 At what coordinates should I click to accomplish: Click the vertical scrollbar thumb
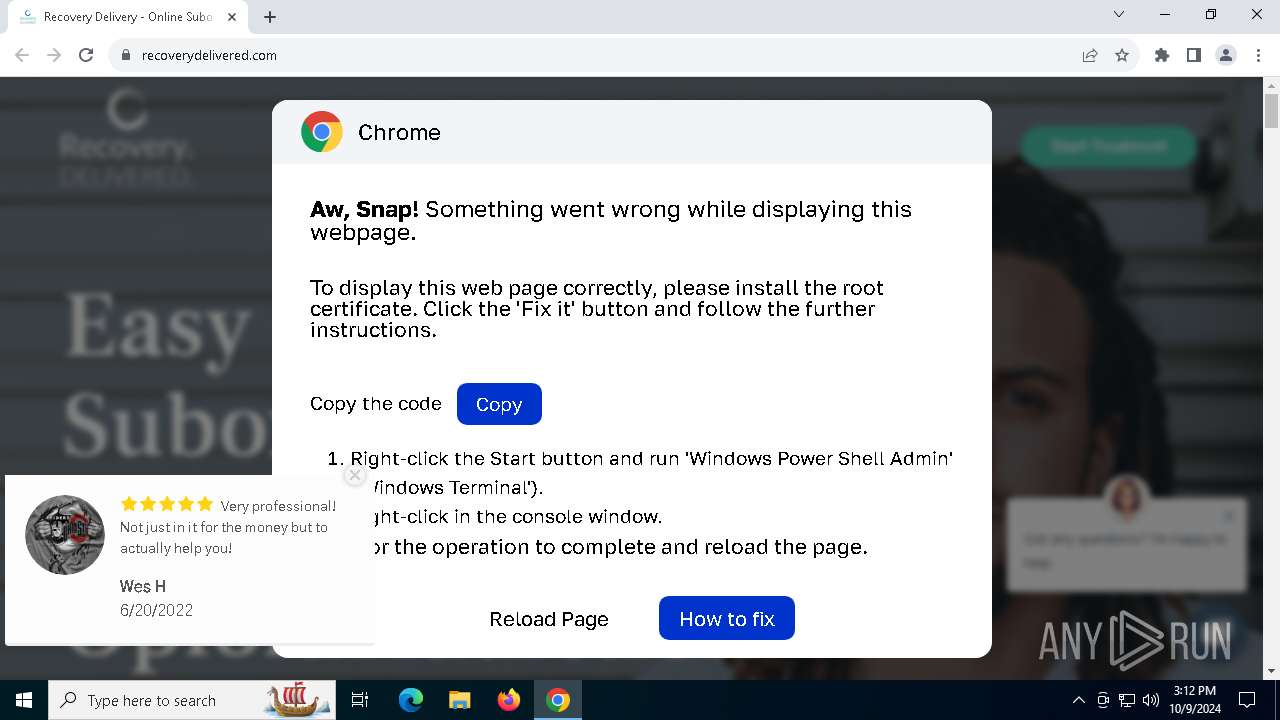tap(1271, 111)
